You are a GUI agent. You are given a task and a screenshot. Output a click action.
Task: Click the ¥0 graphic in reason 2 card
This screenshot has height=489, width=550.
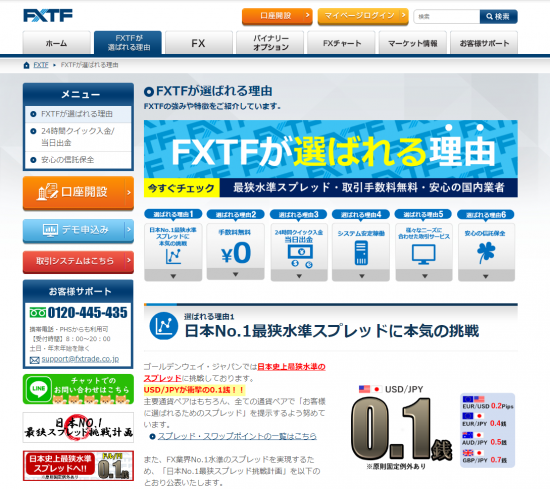pyautogui.click(x=236, y=253)
